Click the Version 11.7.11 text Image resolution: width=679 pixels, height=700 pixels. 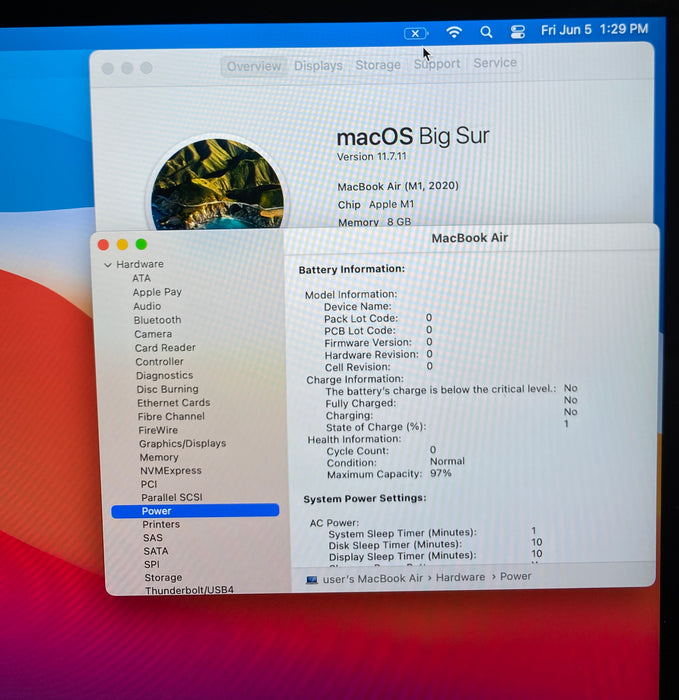(x=371, y=157)
